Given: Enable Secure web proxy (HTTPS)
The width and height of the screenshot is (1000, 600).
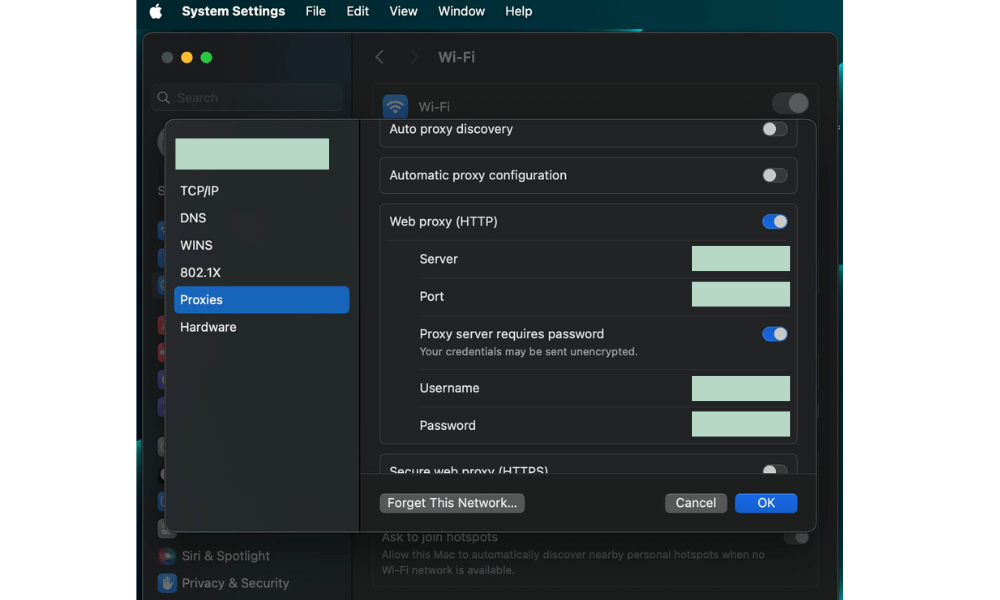Looking at the screenshot, I should pyautogui.click(x=774, y=469).
